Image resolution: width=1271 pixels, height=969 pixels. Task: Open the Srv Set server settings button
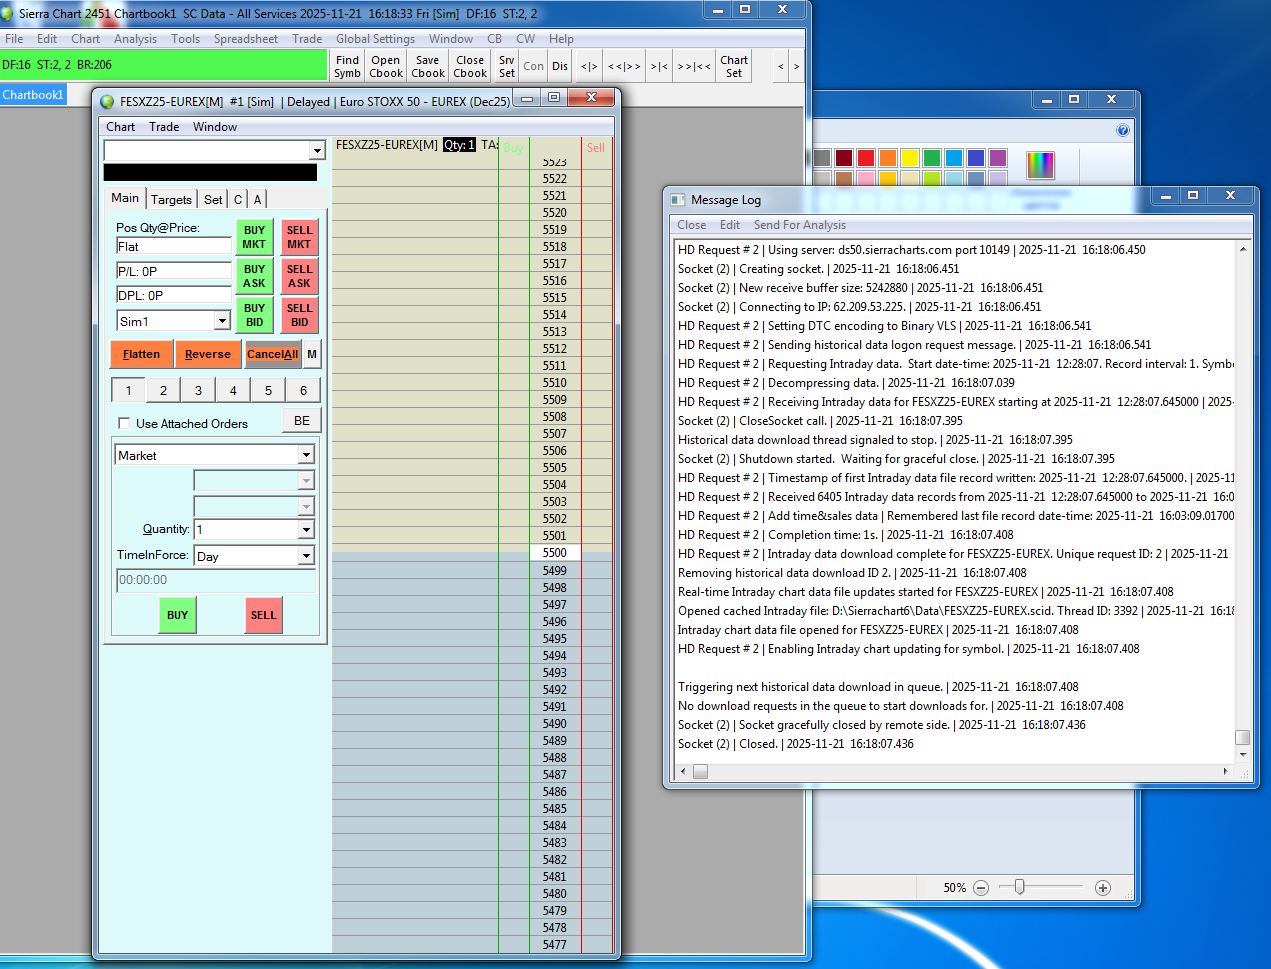click(x=507, y=66)
